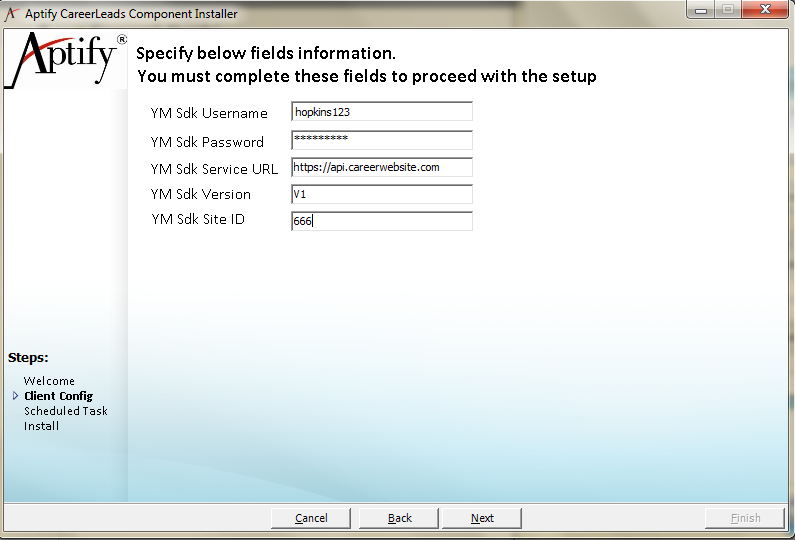This screenshot has height=540, width=795.
Task: Go Back to the previous step
Action: click(x=399, y=518)
